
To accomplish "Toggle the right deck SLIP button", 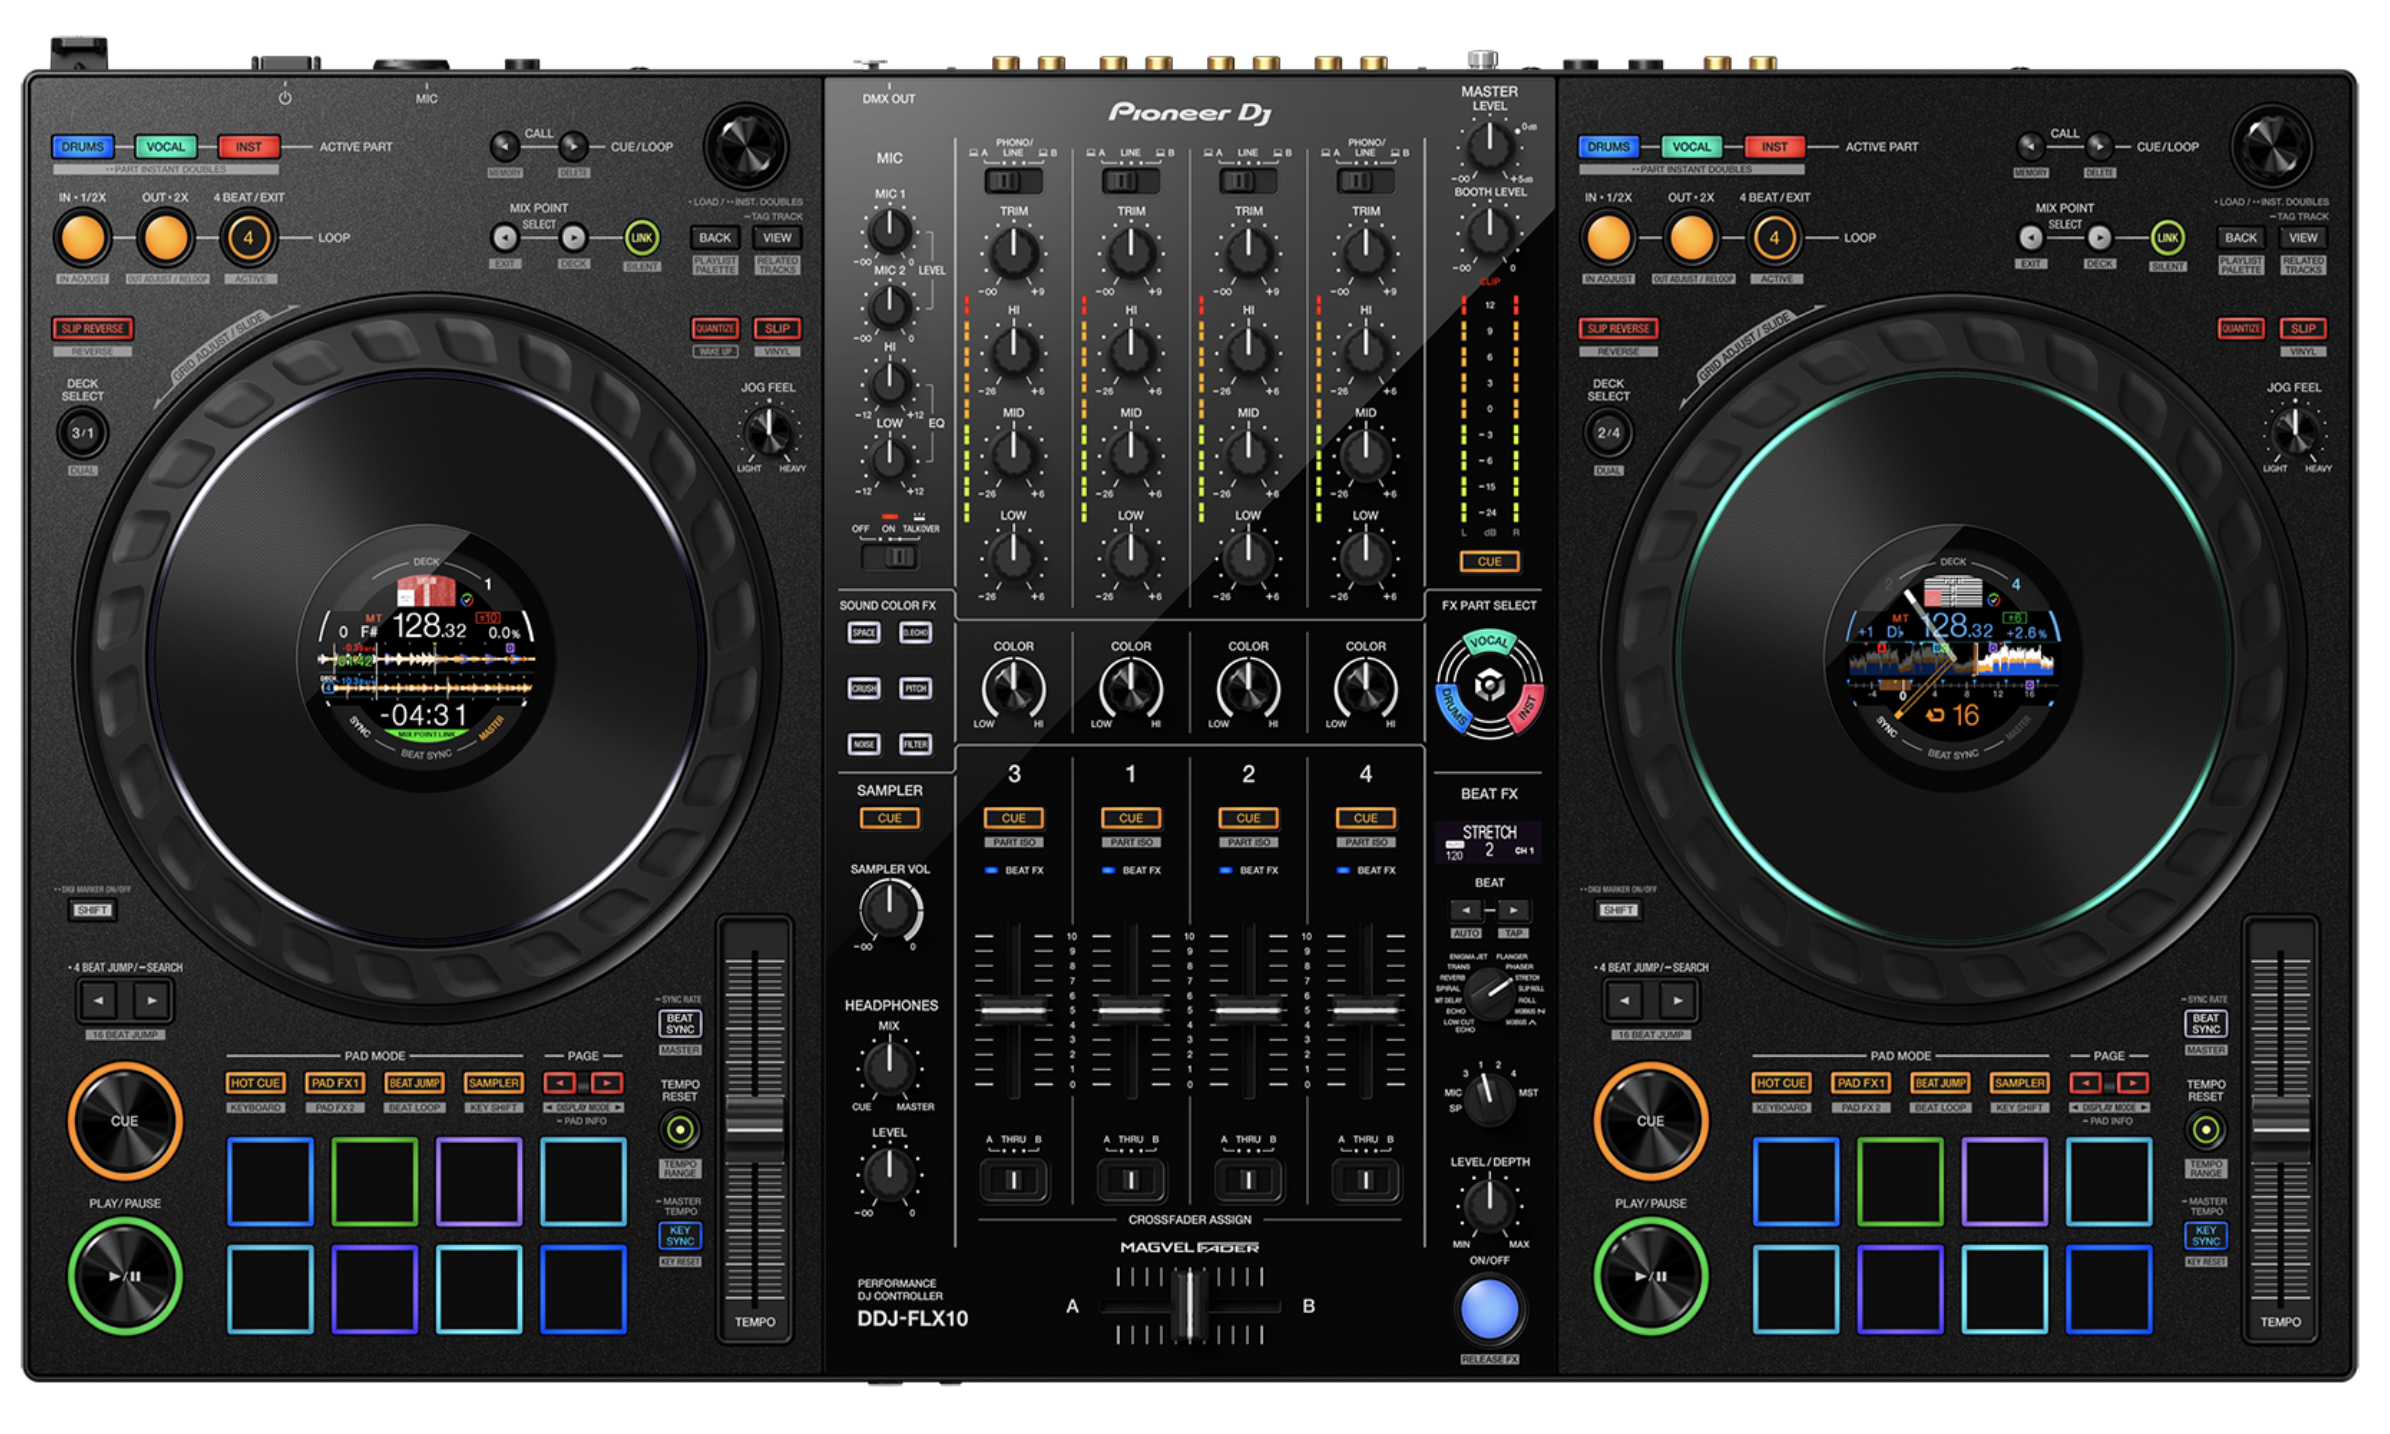I will tap(2303, 329).
